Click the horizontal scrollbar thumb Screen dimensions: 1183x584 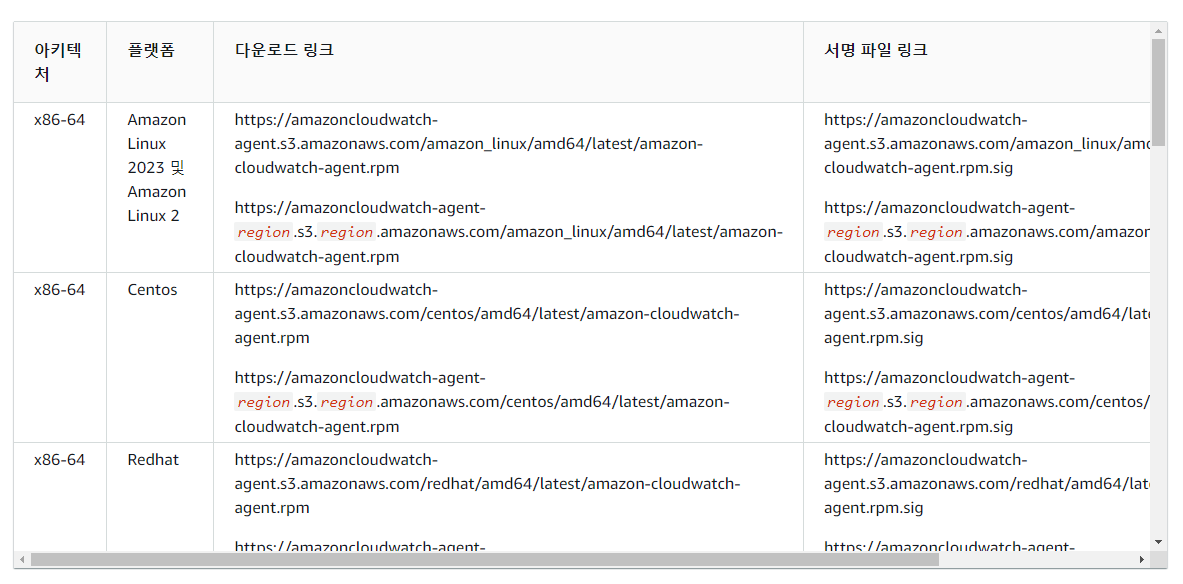pos(484,559)
